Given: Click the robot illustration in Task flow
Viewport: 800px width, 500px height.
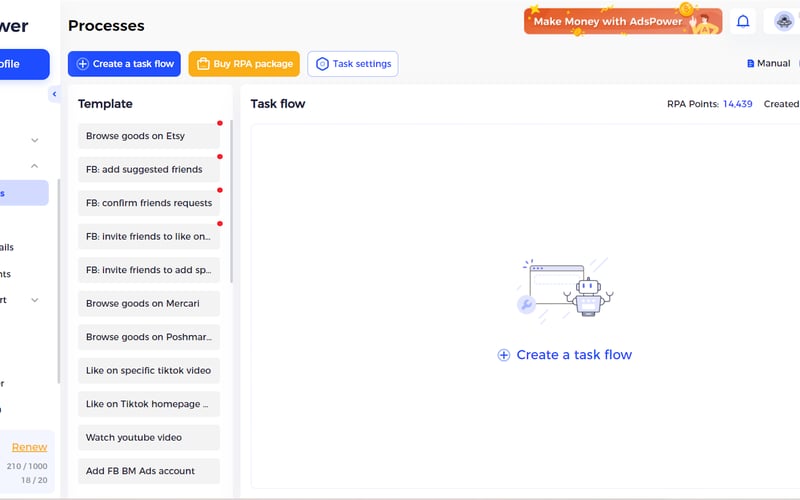Looking at the screenshot, I should pos(565,291).
